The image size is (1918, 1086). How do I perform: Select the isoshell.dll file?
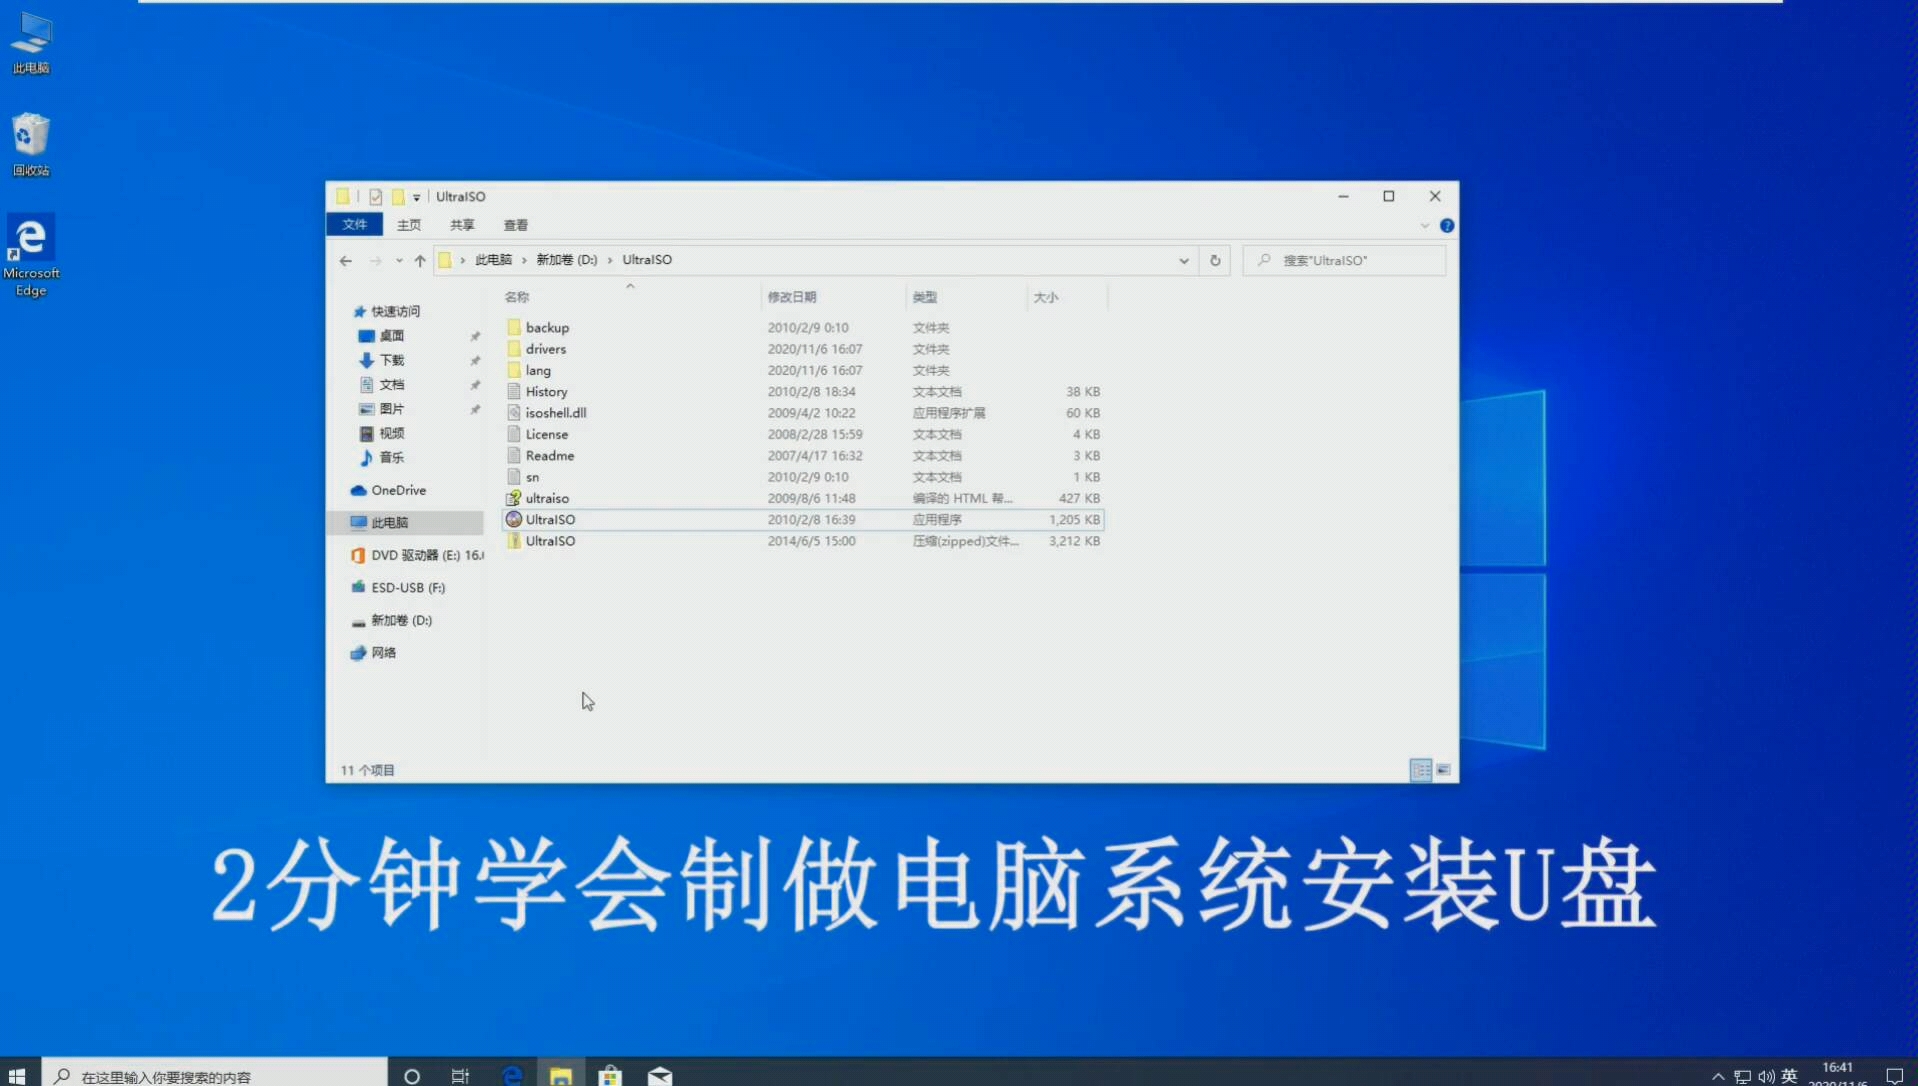802,413
